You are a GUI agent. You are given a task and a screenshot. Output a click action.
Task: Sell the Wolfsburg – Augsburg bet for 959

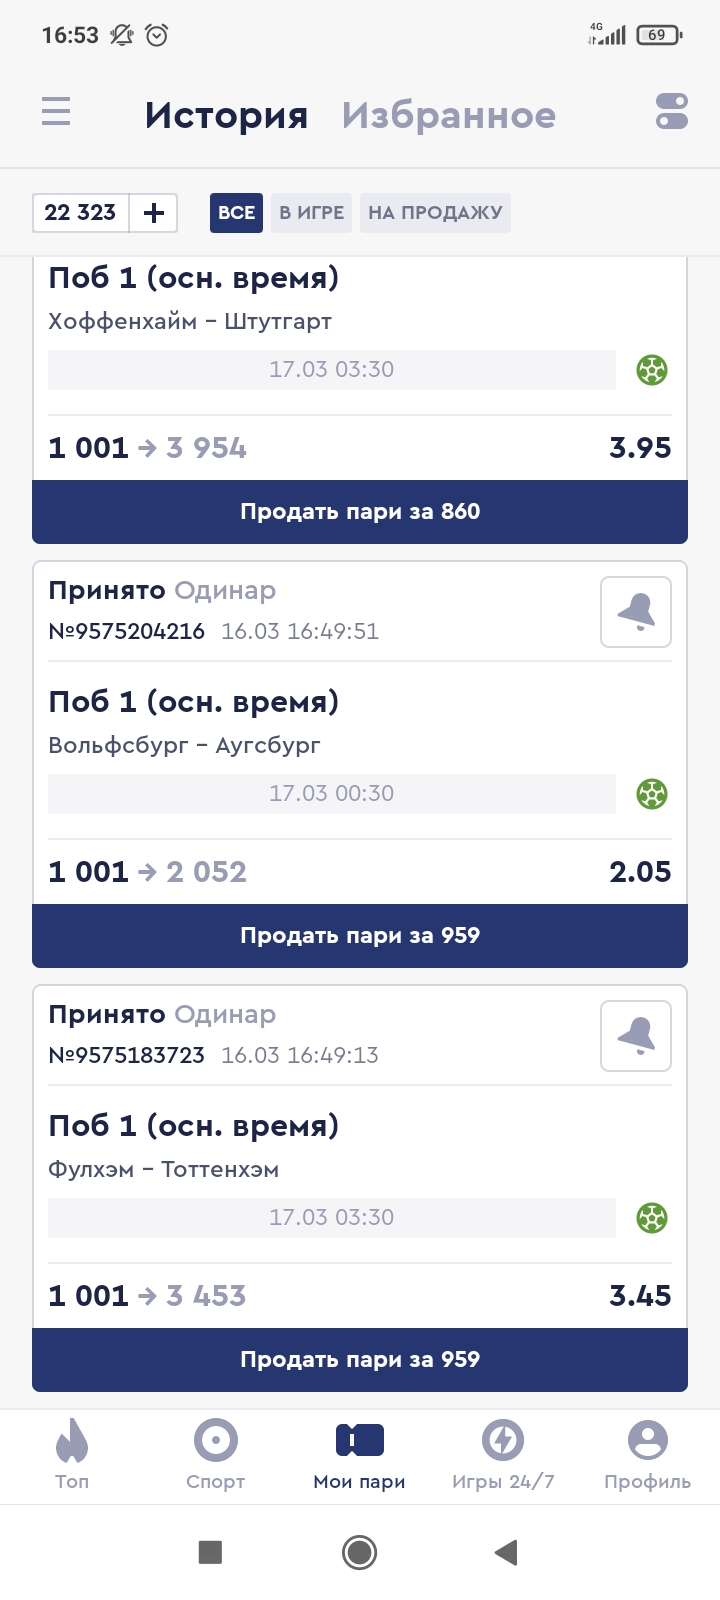pyautogui.click(x=360, y=936)
